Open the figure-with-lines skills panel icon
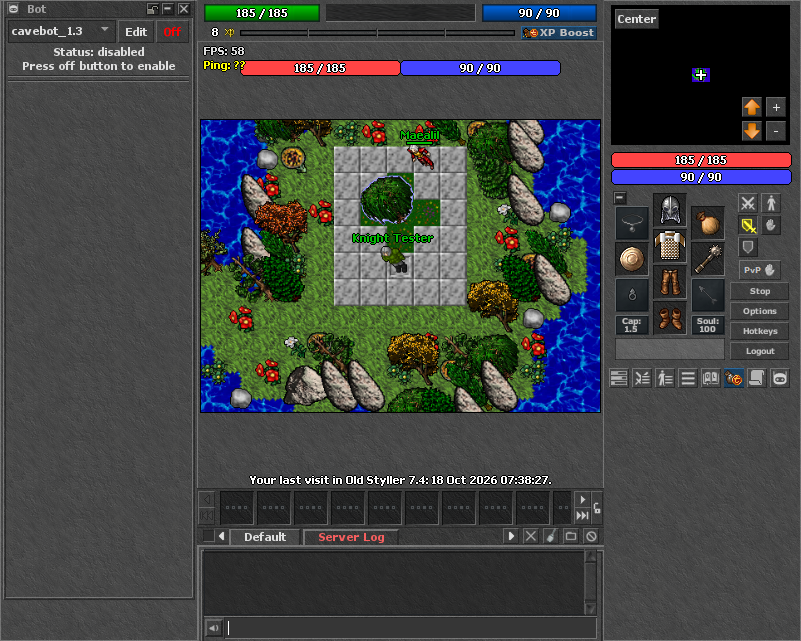The height and width of the screenshot is (641, 801). point(665,378)
